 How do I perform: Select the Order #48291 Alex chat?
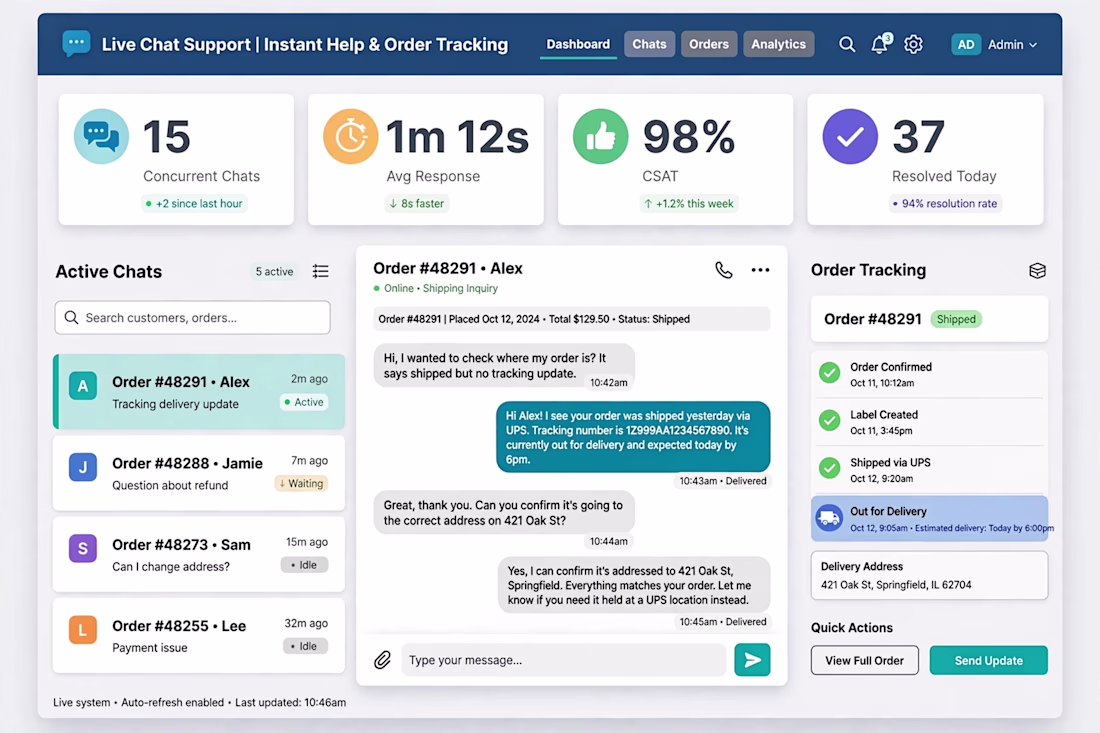[199, 391]
